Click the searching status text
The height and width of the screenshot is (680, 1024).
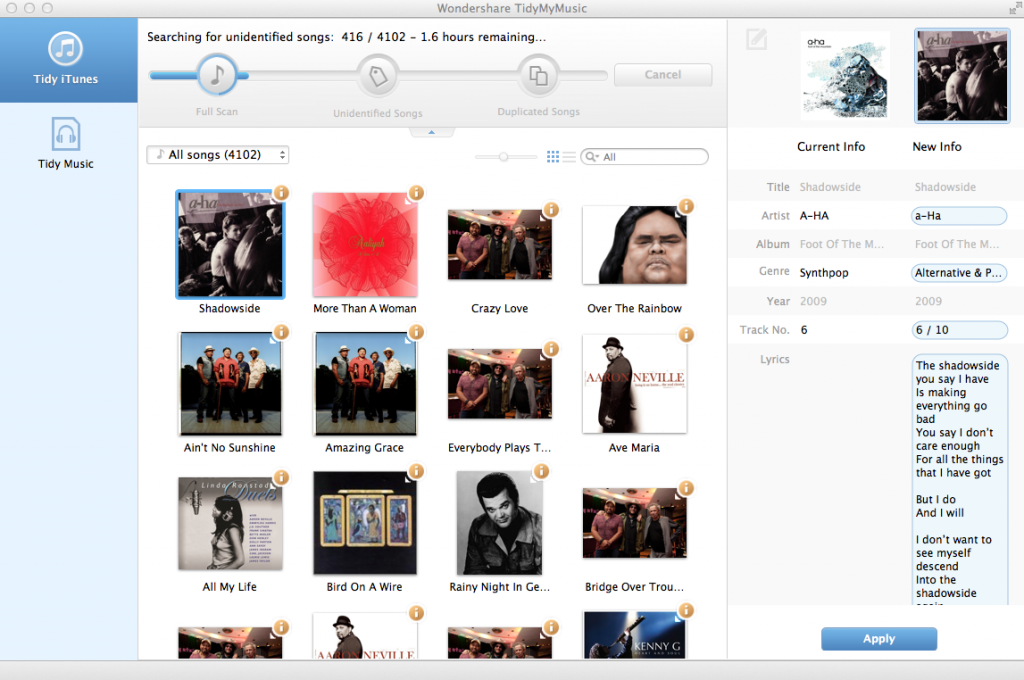coord(346,37)
